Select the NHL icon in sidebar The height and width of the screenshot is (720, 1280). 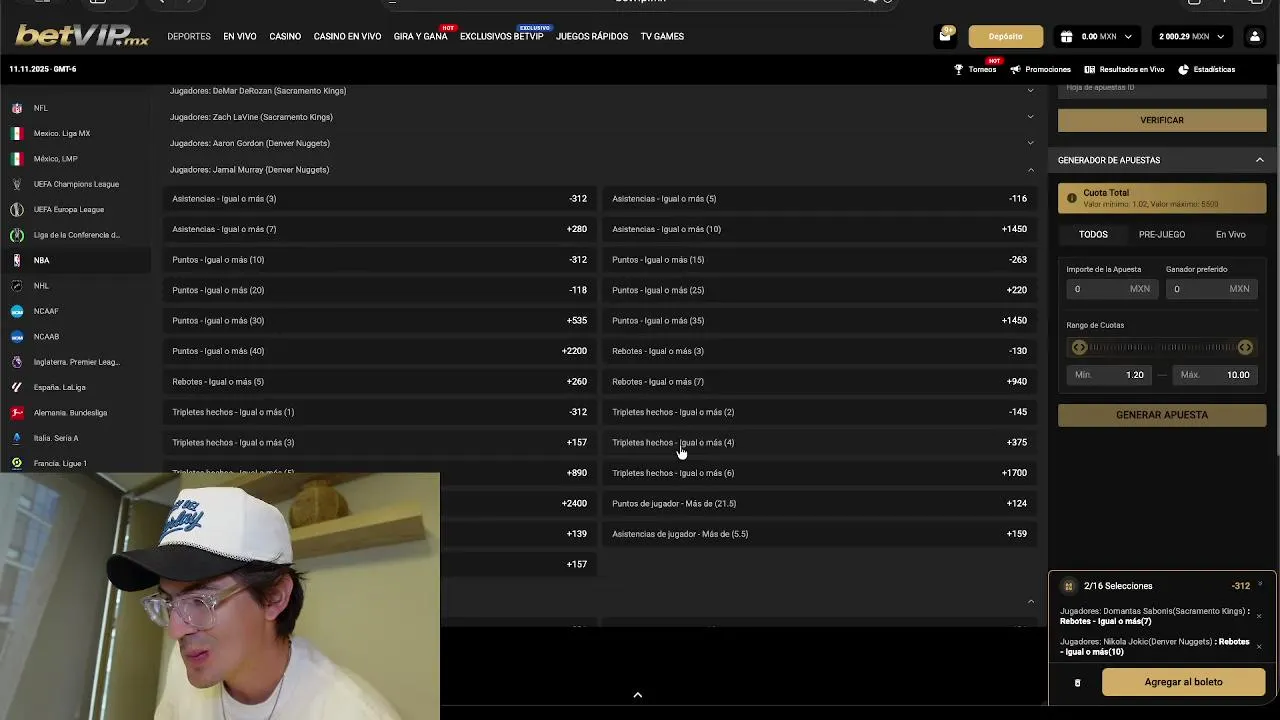tap(17, 286)
